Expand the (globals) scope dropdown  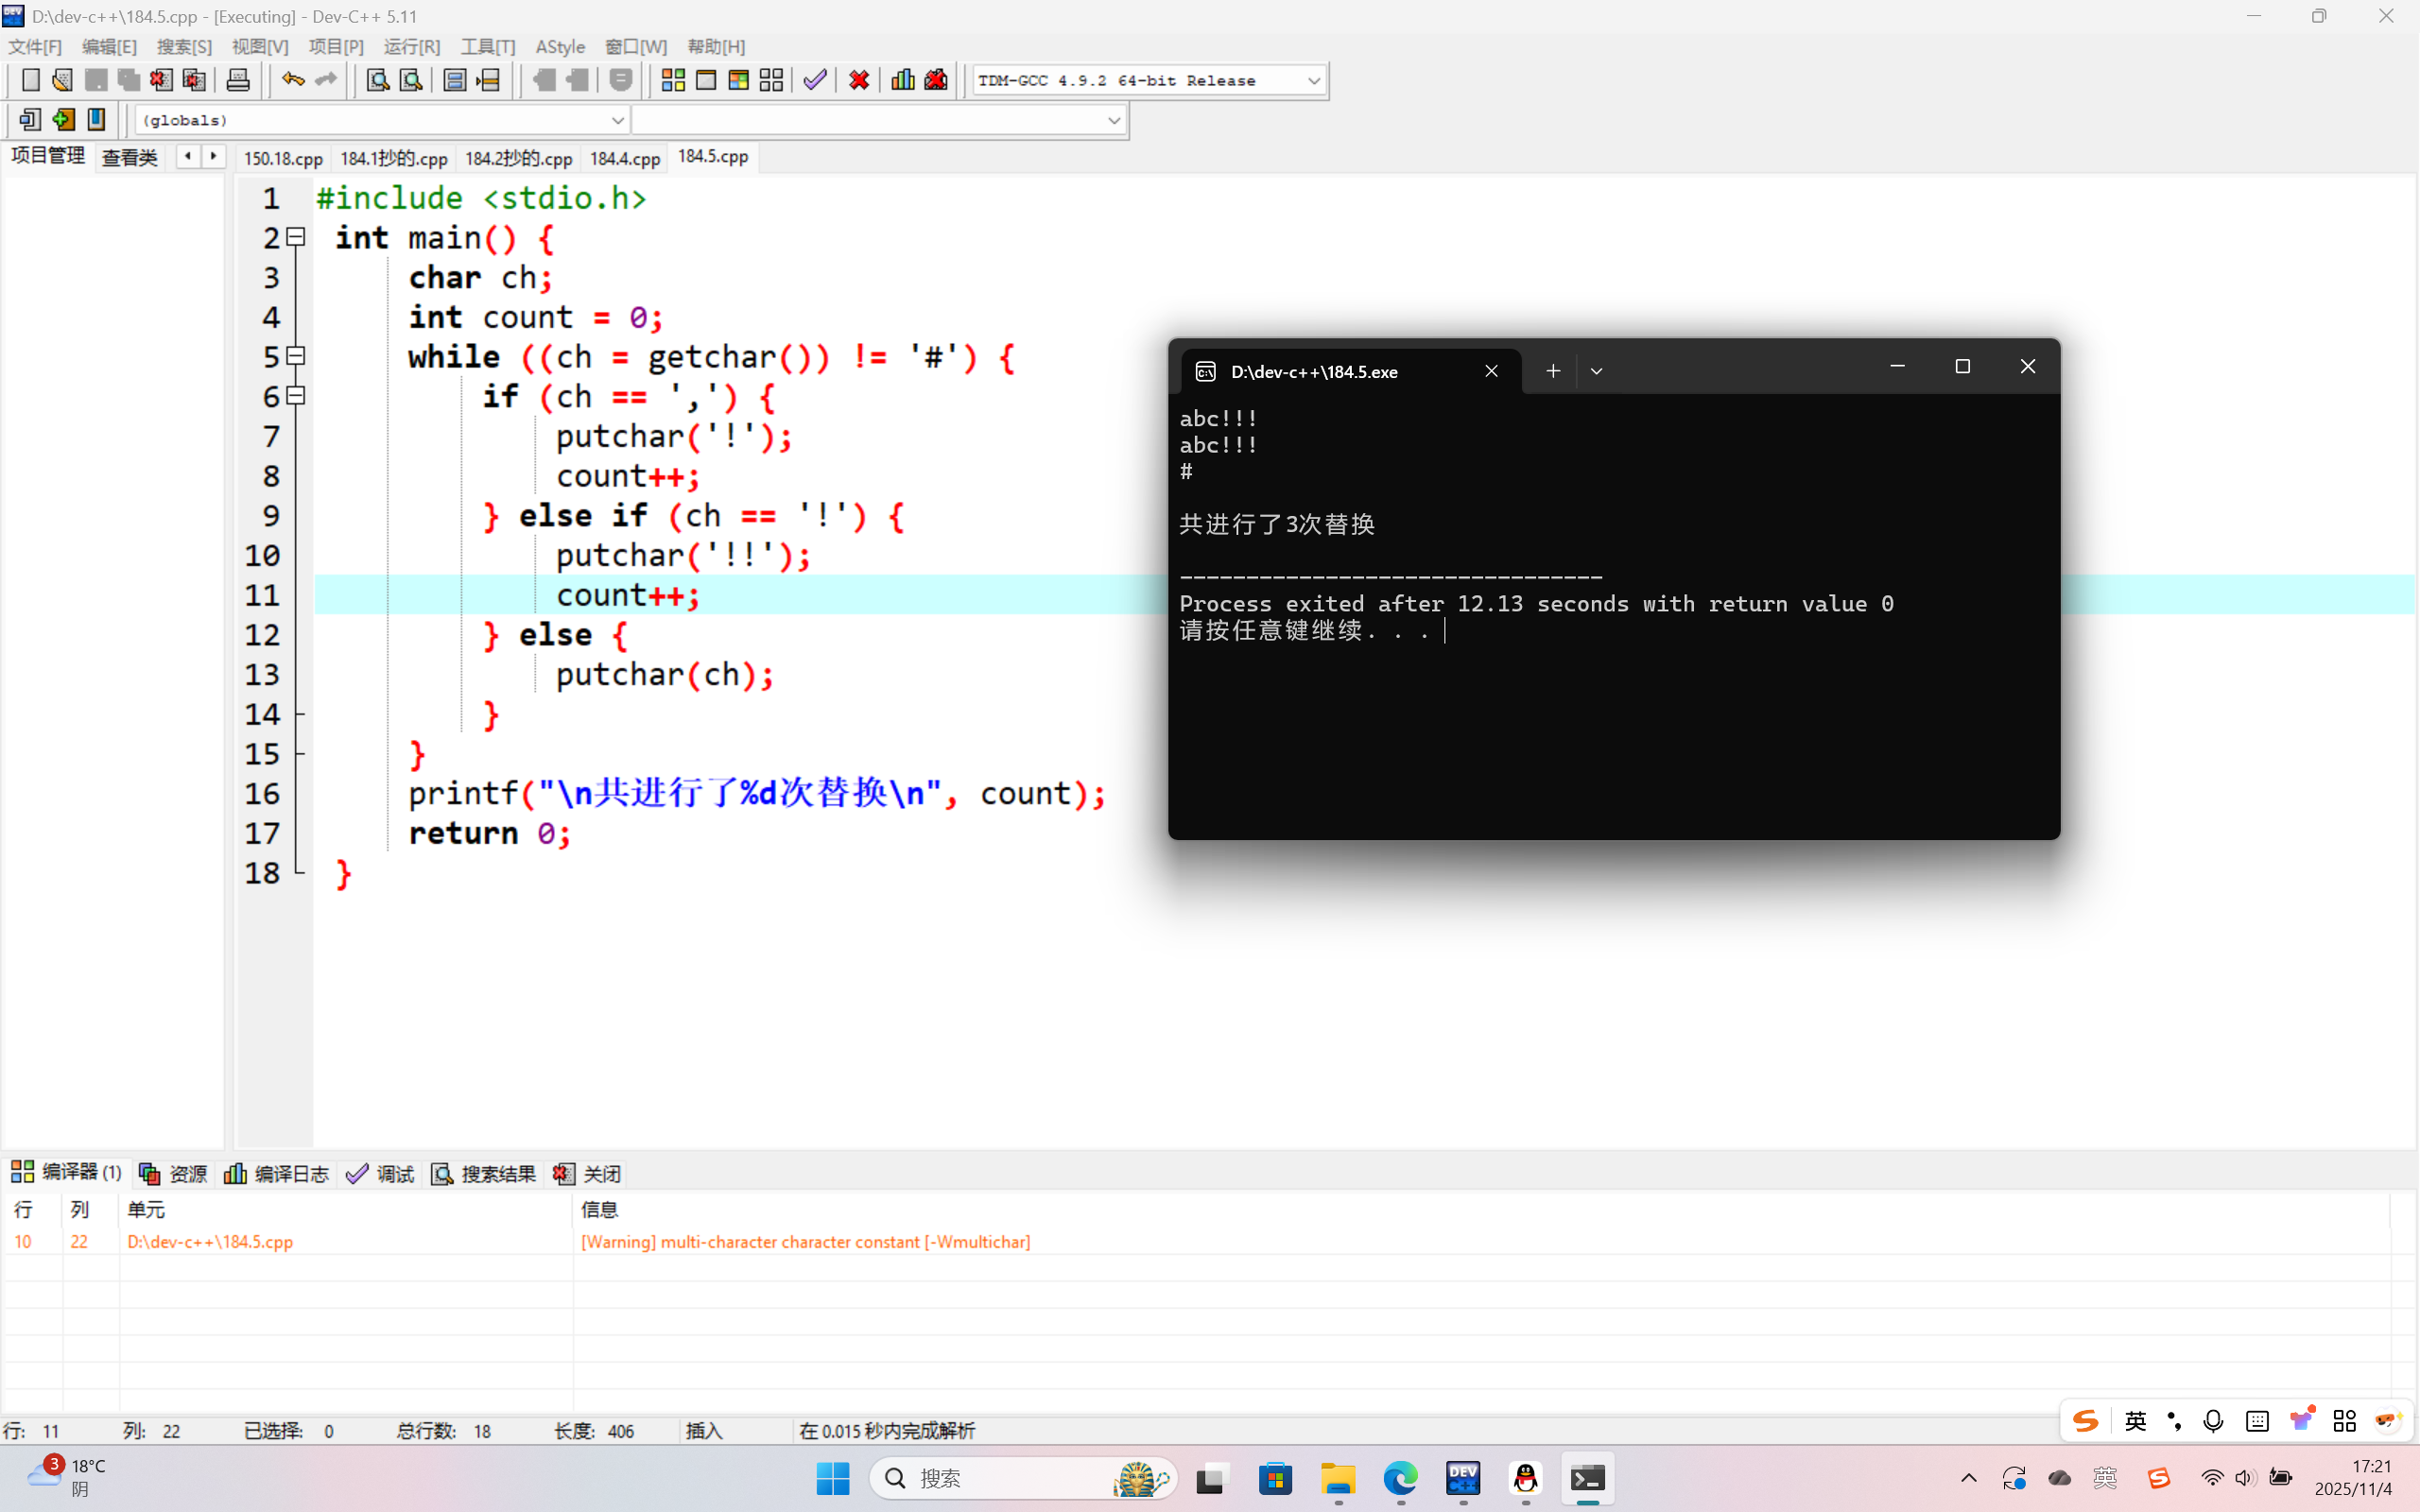tap(617, 121)
